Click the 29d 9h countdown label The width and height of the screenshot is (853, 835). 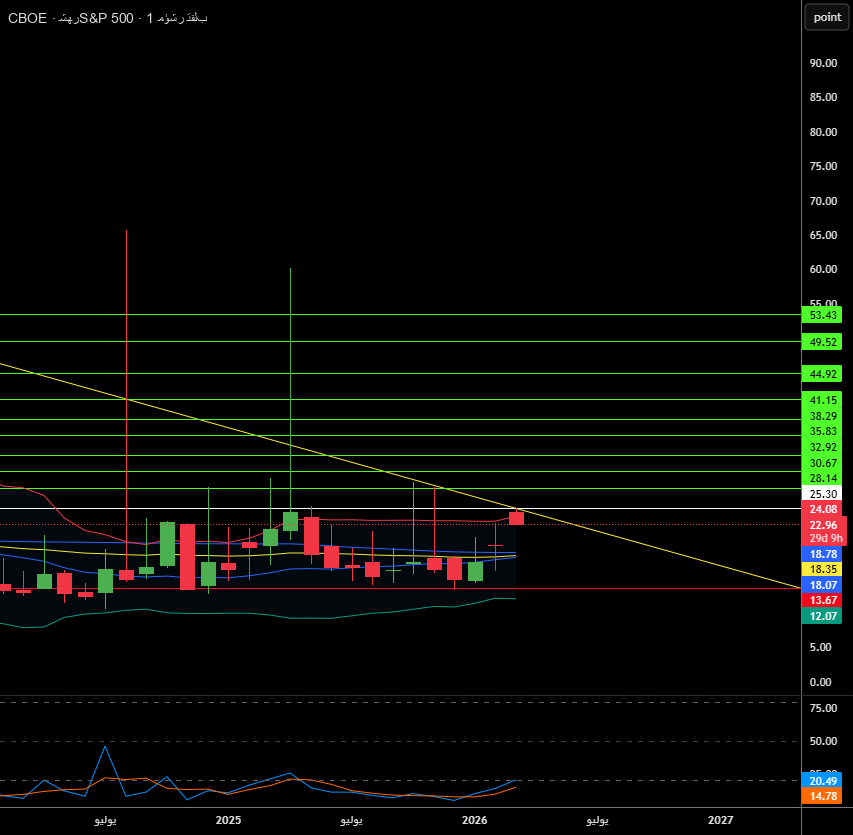[x=826, y=538]
